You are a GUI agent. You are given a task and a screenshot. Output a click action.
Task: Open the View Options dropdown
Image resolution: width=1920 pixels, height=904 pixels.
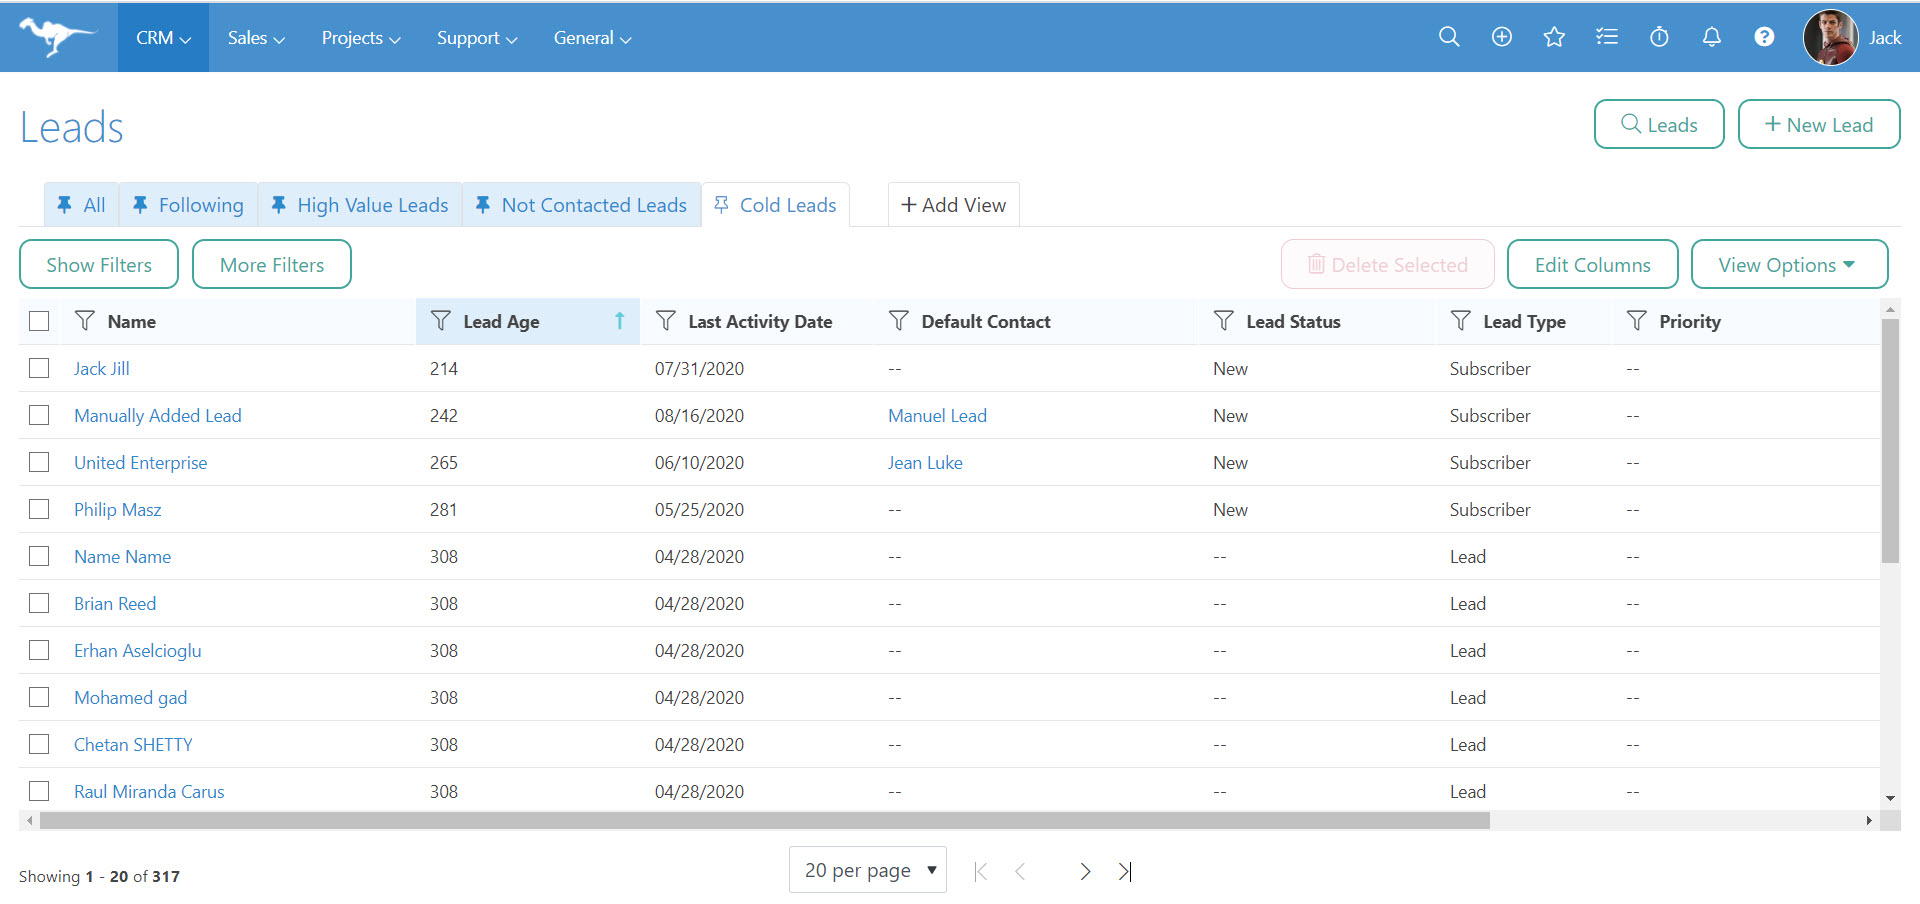pyautogui.click(x=1789, y=264)
